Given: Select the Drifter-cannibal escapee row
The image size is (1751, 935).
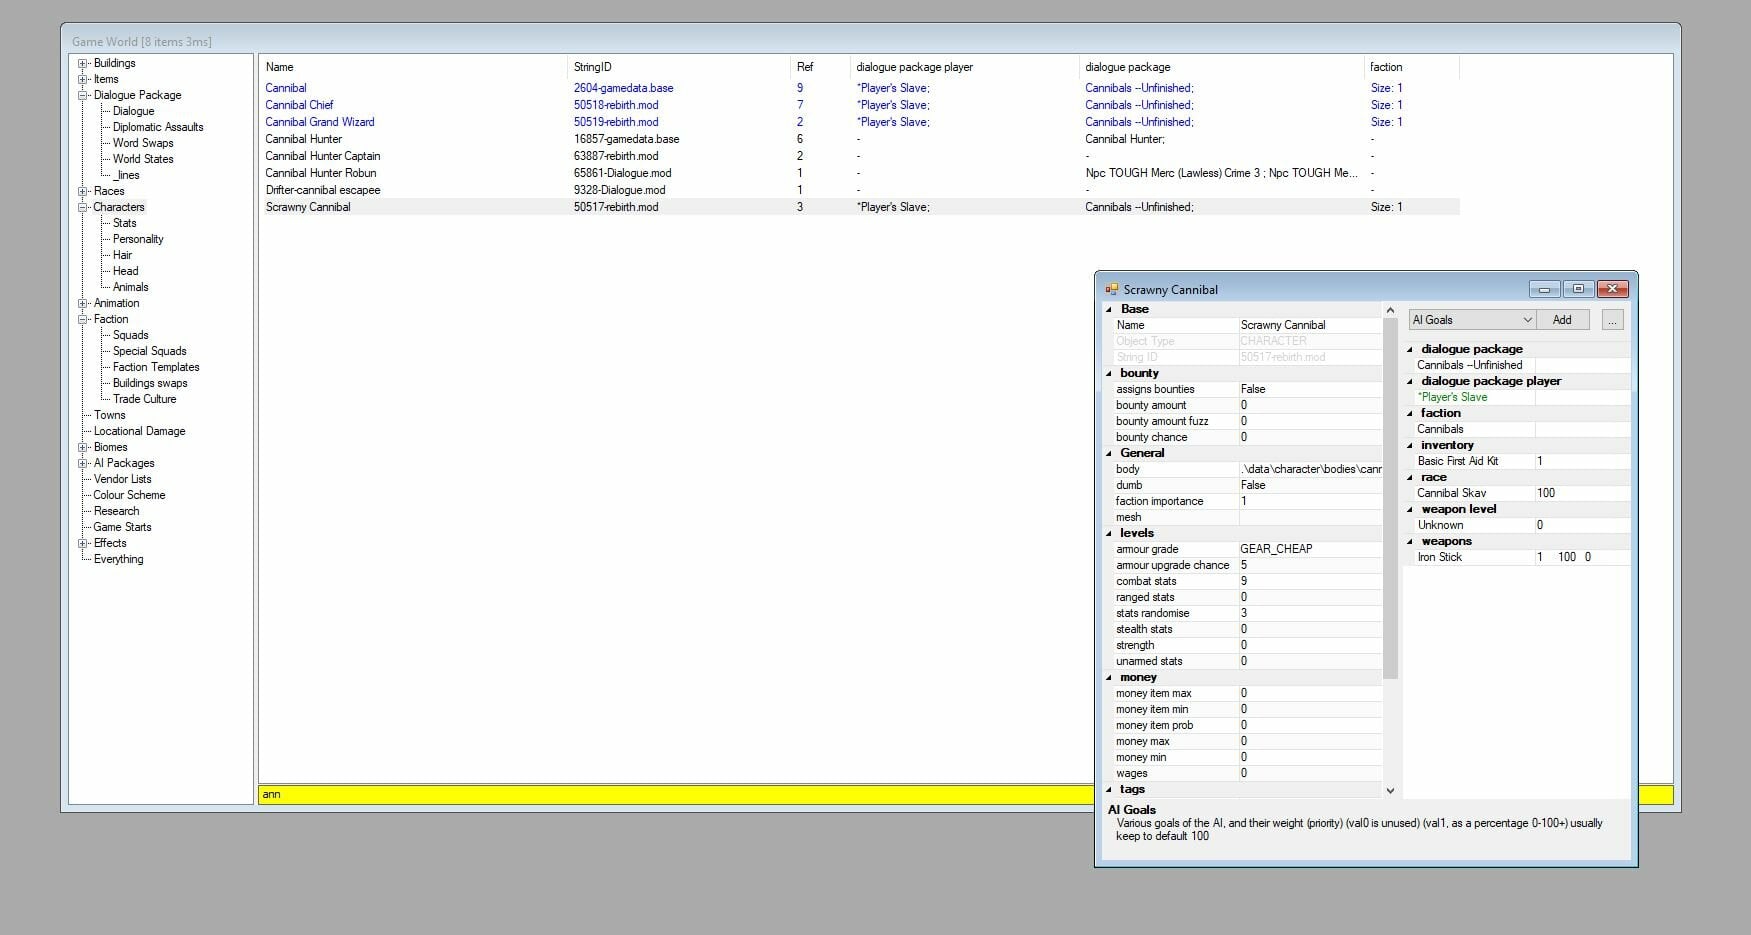Looking at the screenshot, I should (860, 190).
